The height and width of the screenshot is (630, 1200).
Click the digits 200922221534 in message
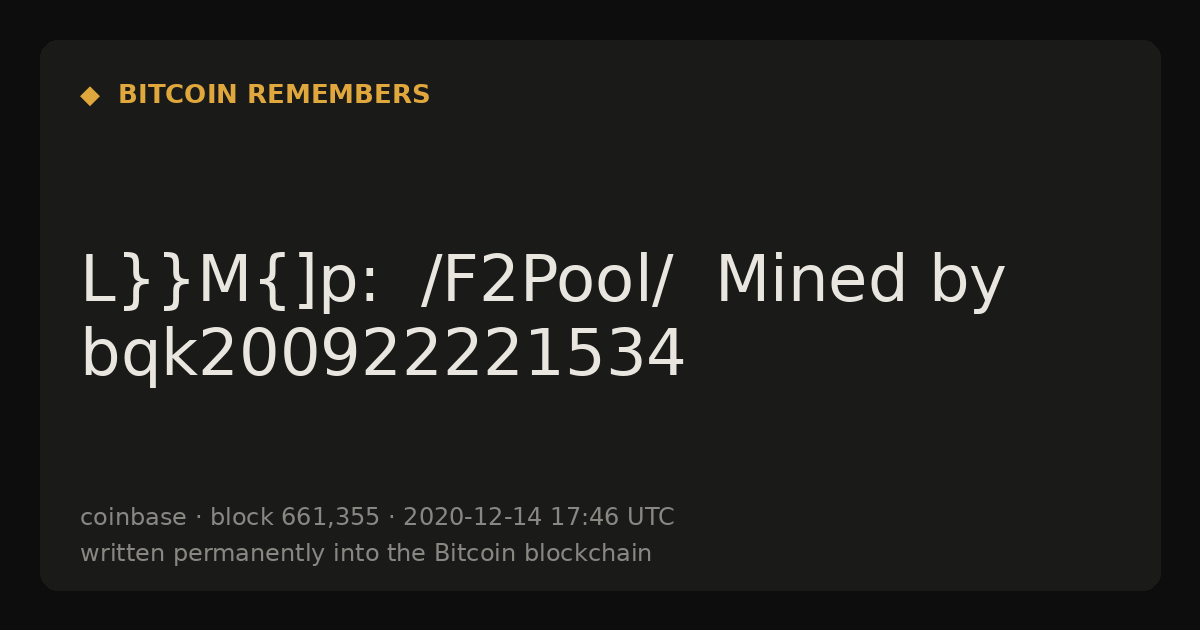click(442, 355)
